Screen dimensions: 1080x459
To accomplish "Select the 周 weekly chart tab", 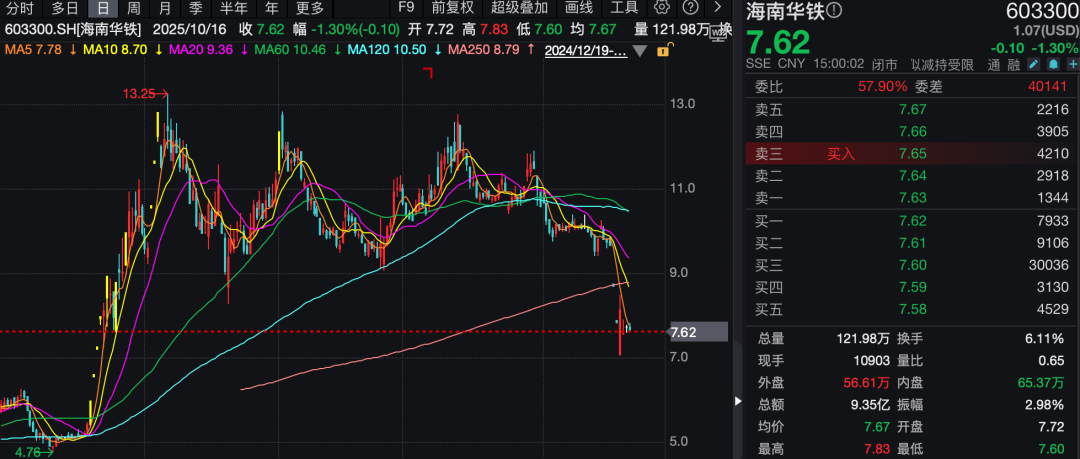I will (x=133, y=8).
